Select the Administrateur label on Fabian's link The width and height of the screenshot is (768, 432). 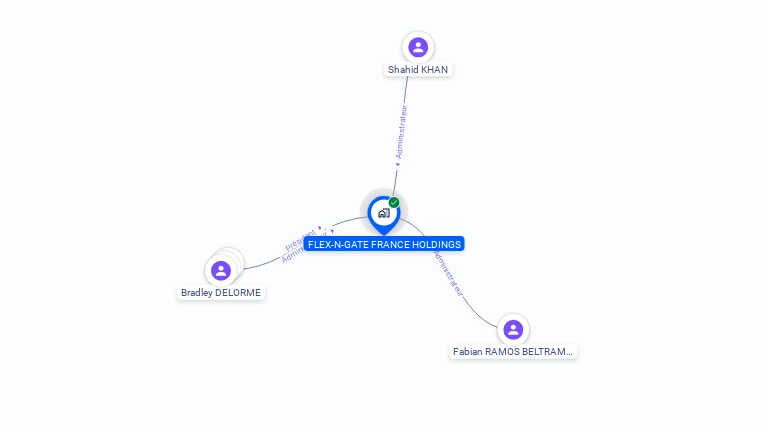click(448, 273)
